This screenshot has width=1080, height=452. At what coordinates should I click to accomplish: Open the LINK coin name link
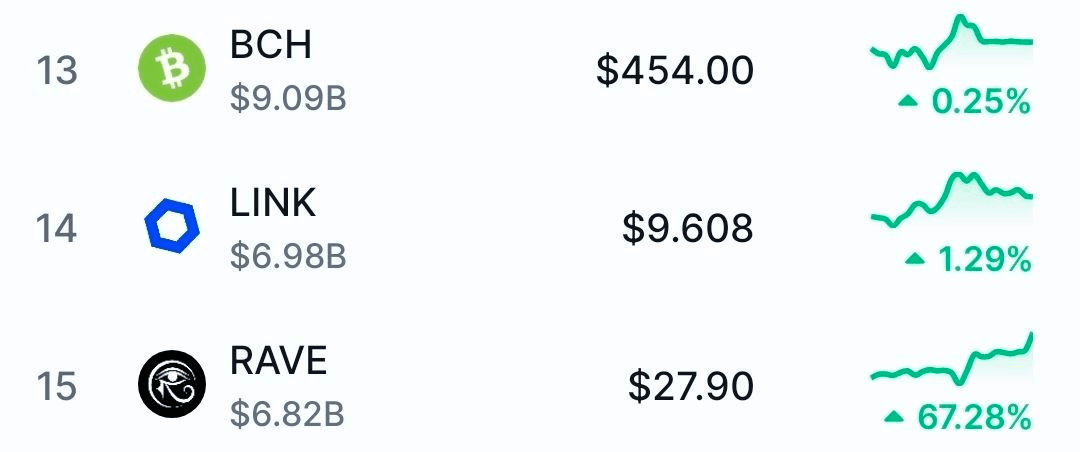273,203
